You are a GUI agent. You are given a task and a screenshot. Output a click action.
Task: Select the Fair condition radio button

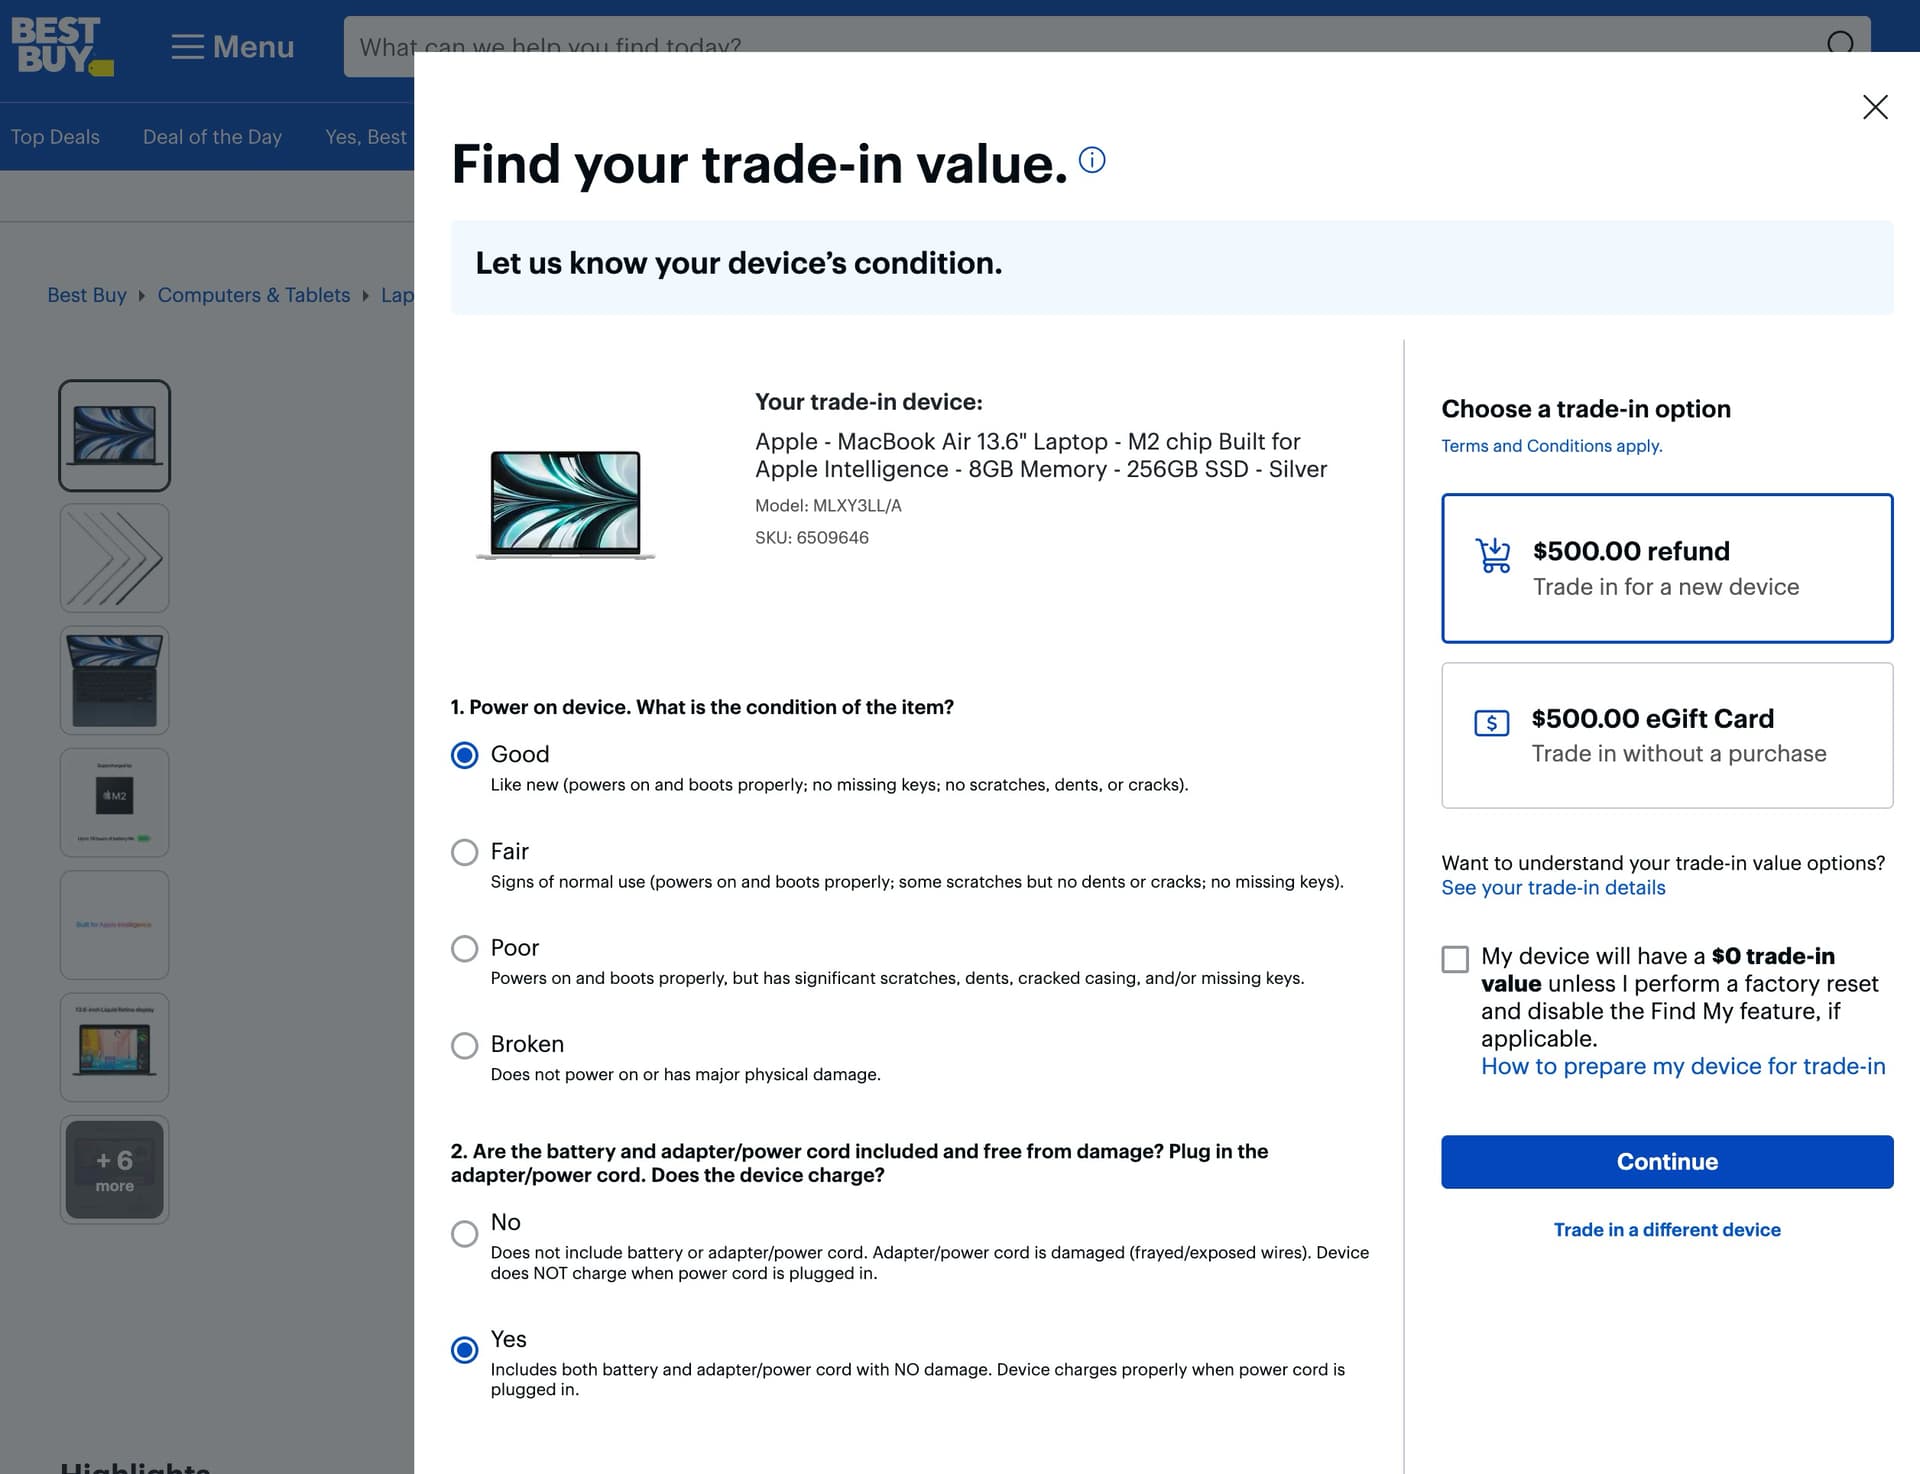click(x=464, y=852)
